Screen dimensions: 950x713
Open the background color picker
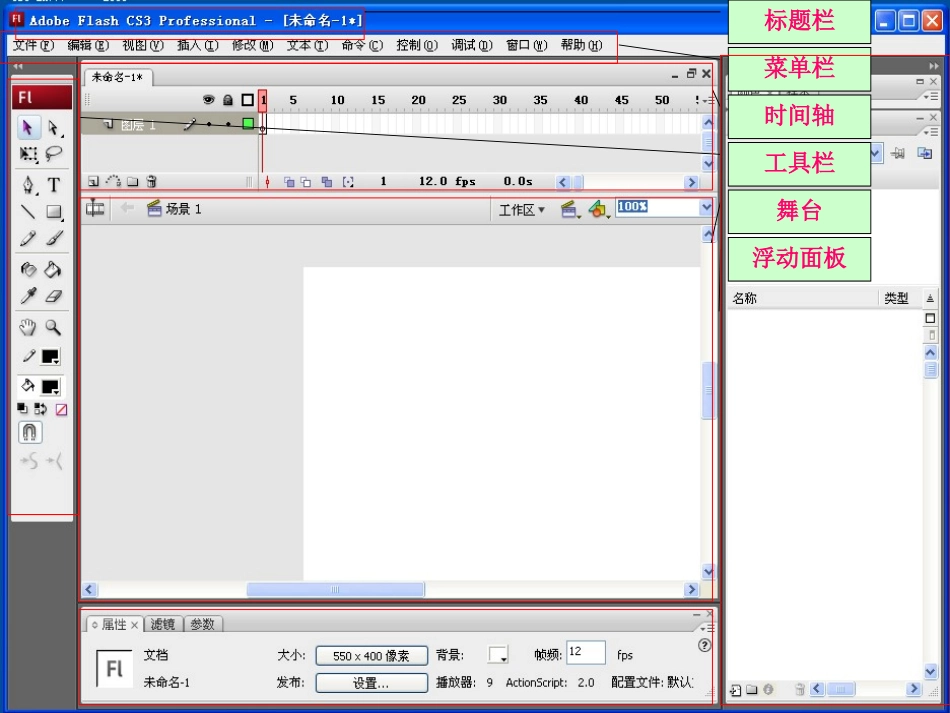pyautogui.click(x=498, y=655)
